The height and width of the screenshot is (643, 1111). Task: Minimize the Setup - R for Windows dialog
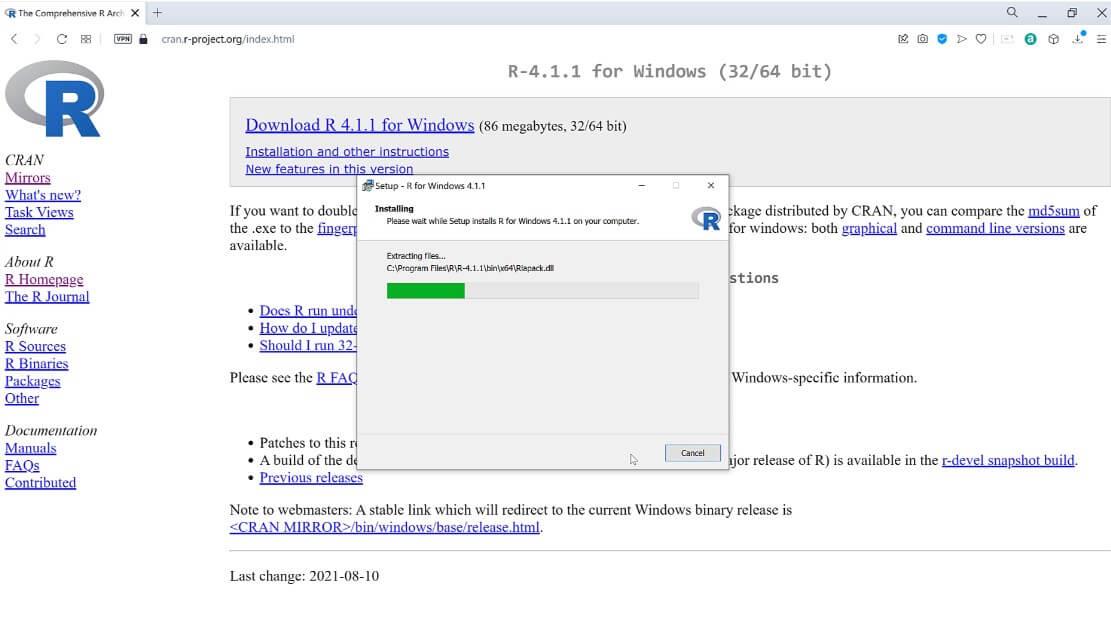coord(641,186)
